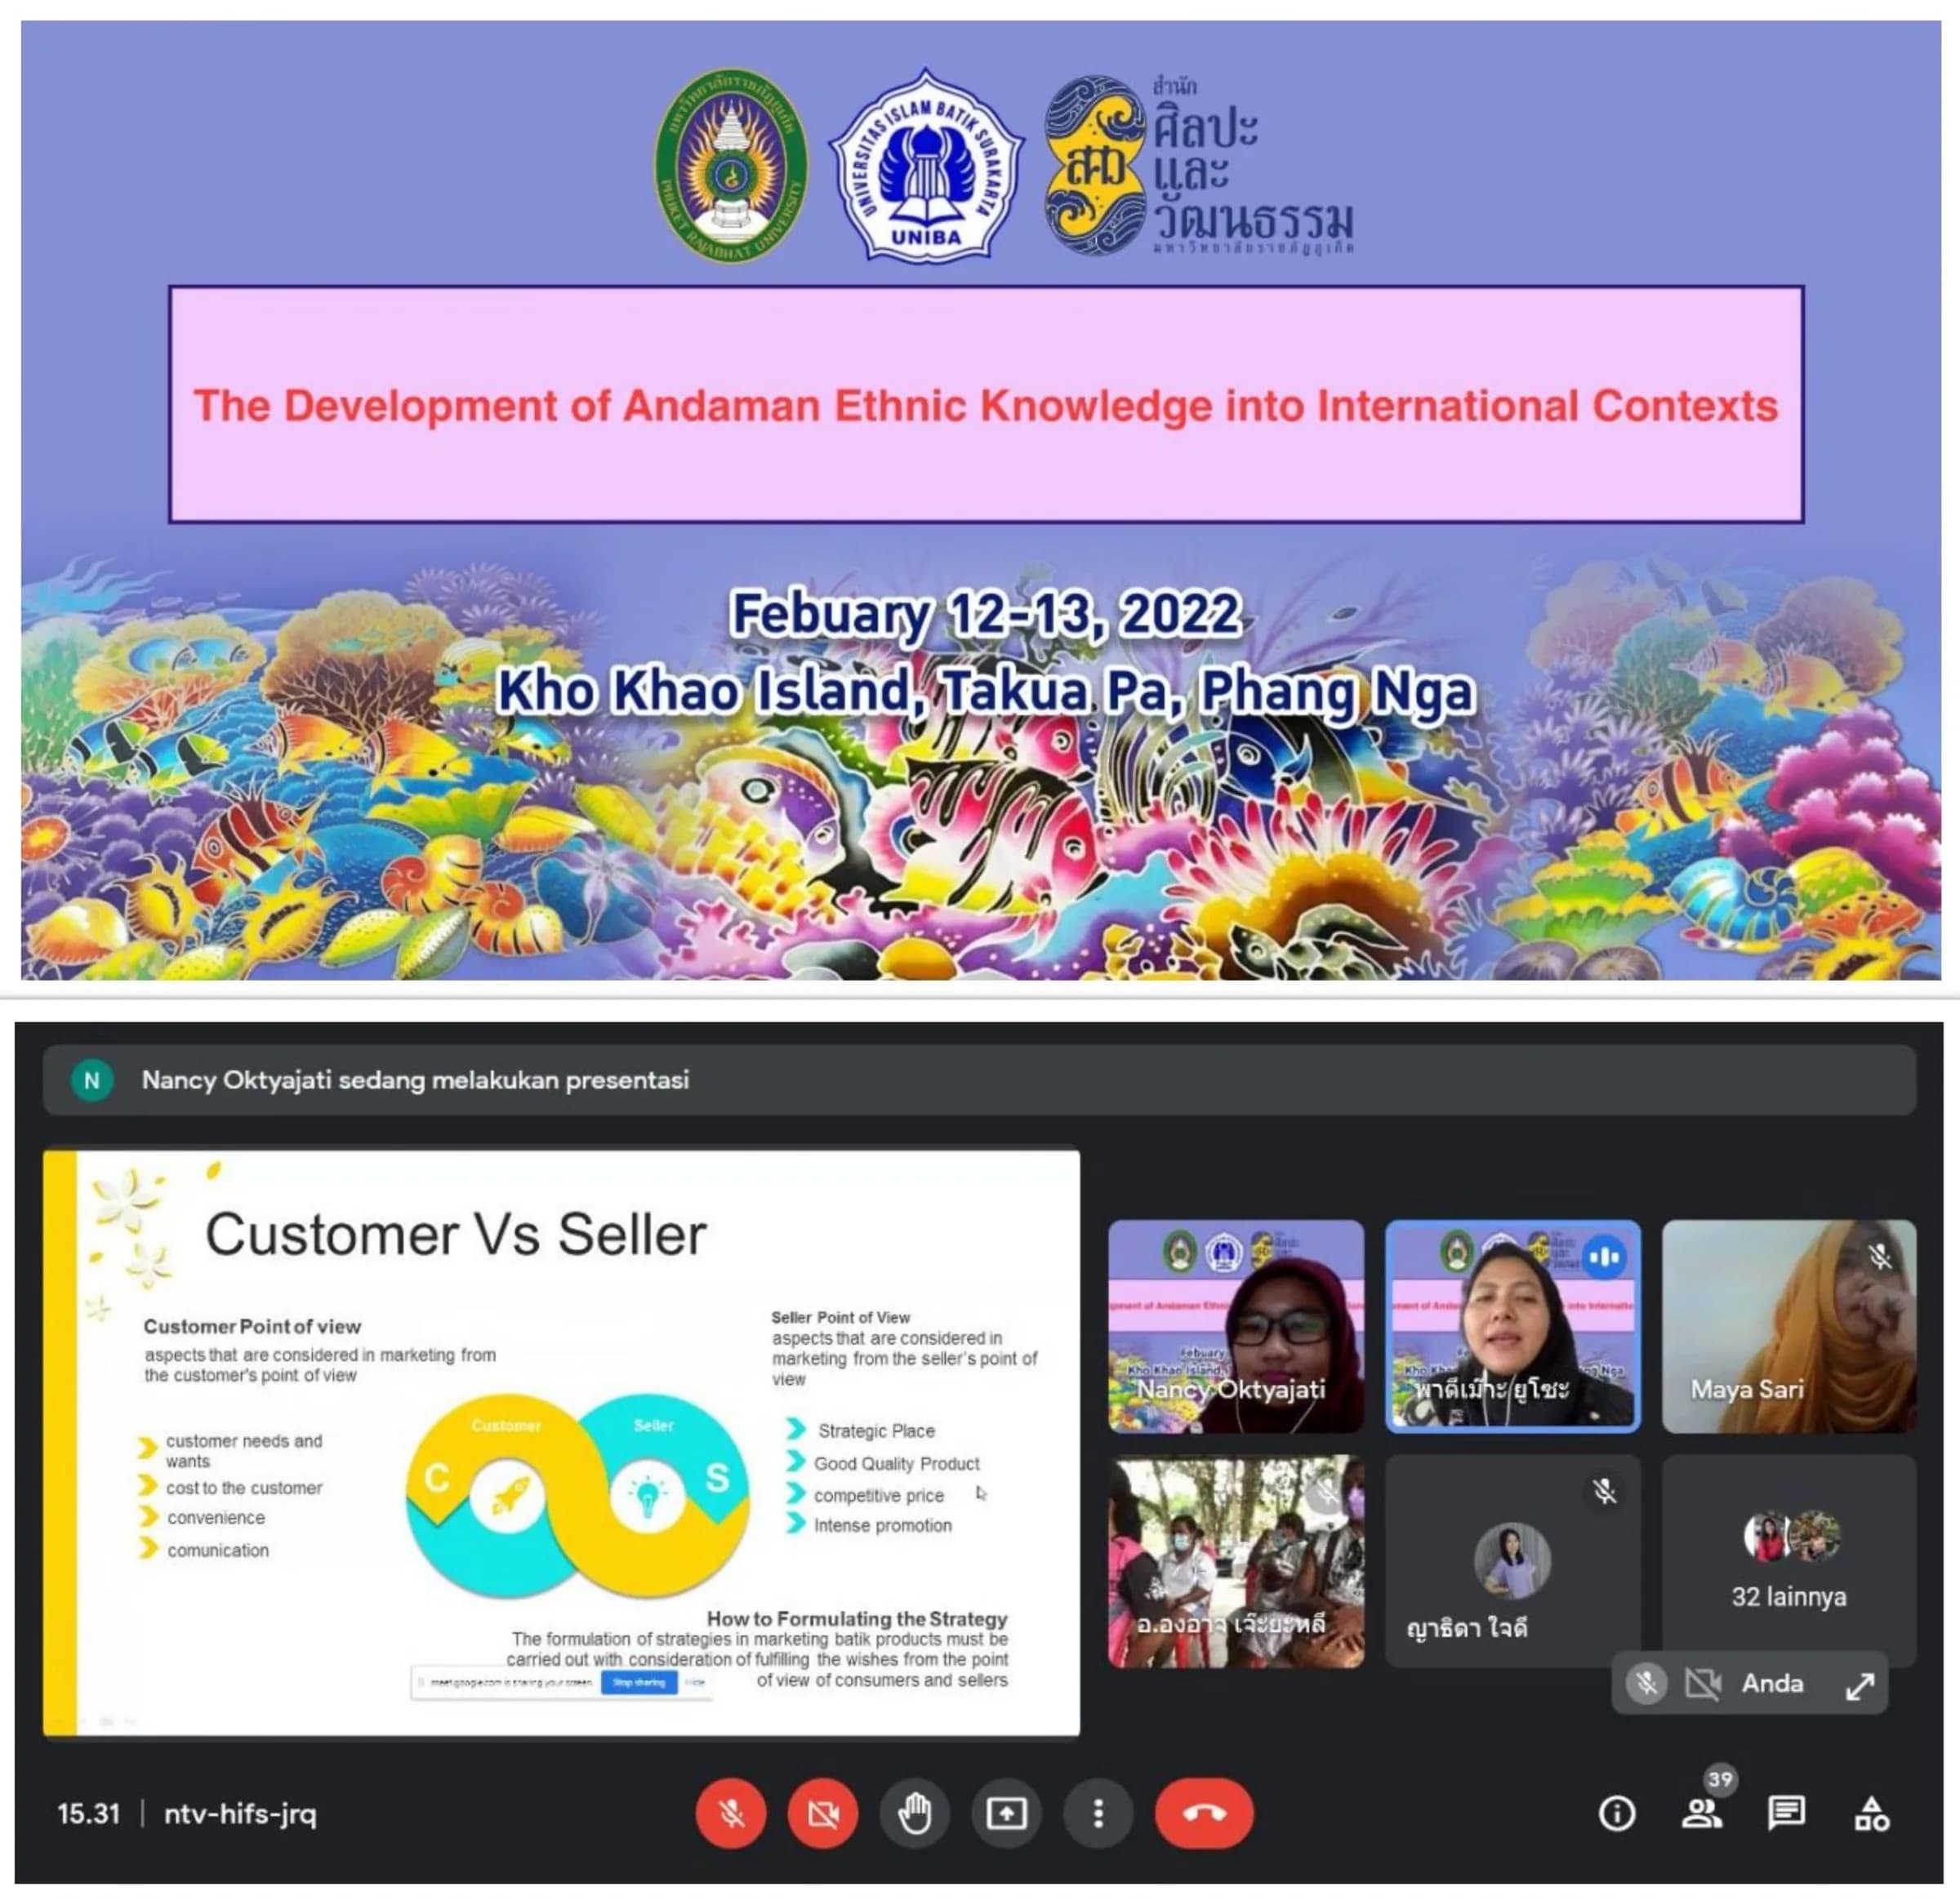
Task: Click the comunication bullet
Action: (x=218, y=1550)
